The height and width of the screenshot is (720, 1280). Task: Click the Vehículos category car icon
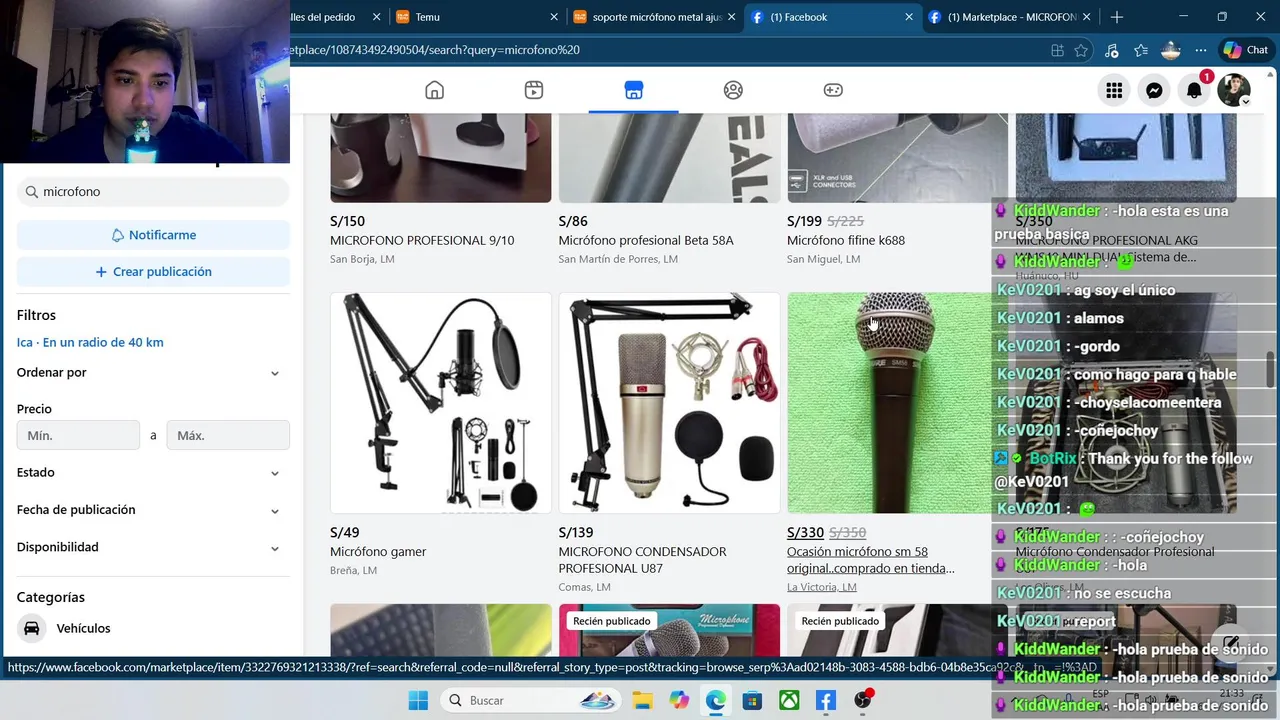32,628
